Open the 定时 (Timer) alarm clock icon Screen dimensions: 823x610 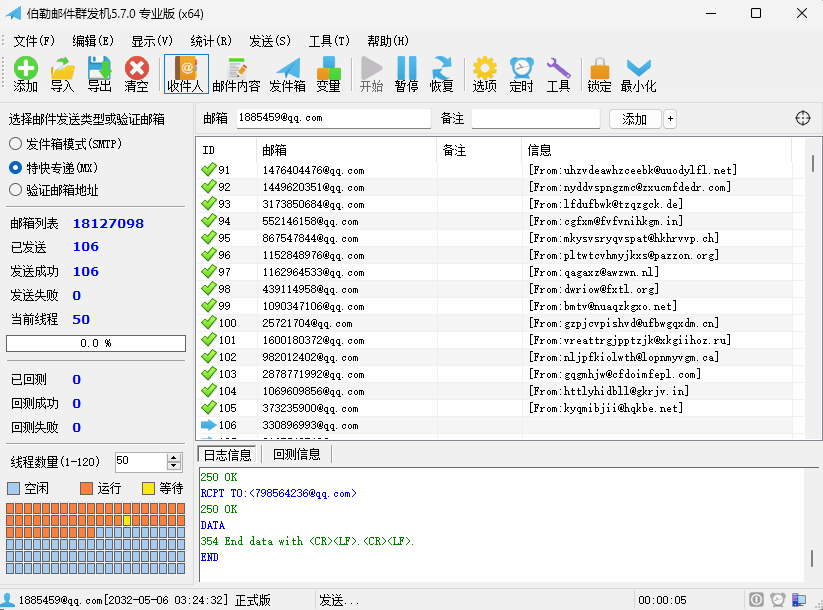(x=521, y=74)
